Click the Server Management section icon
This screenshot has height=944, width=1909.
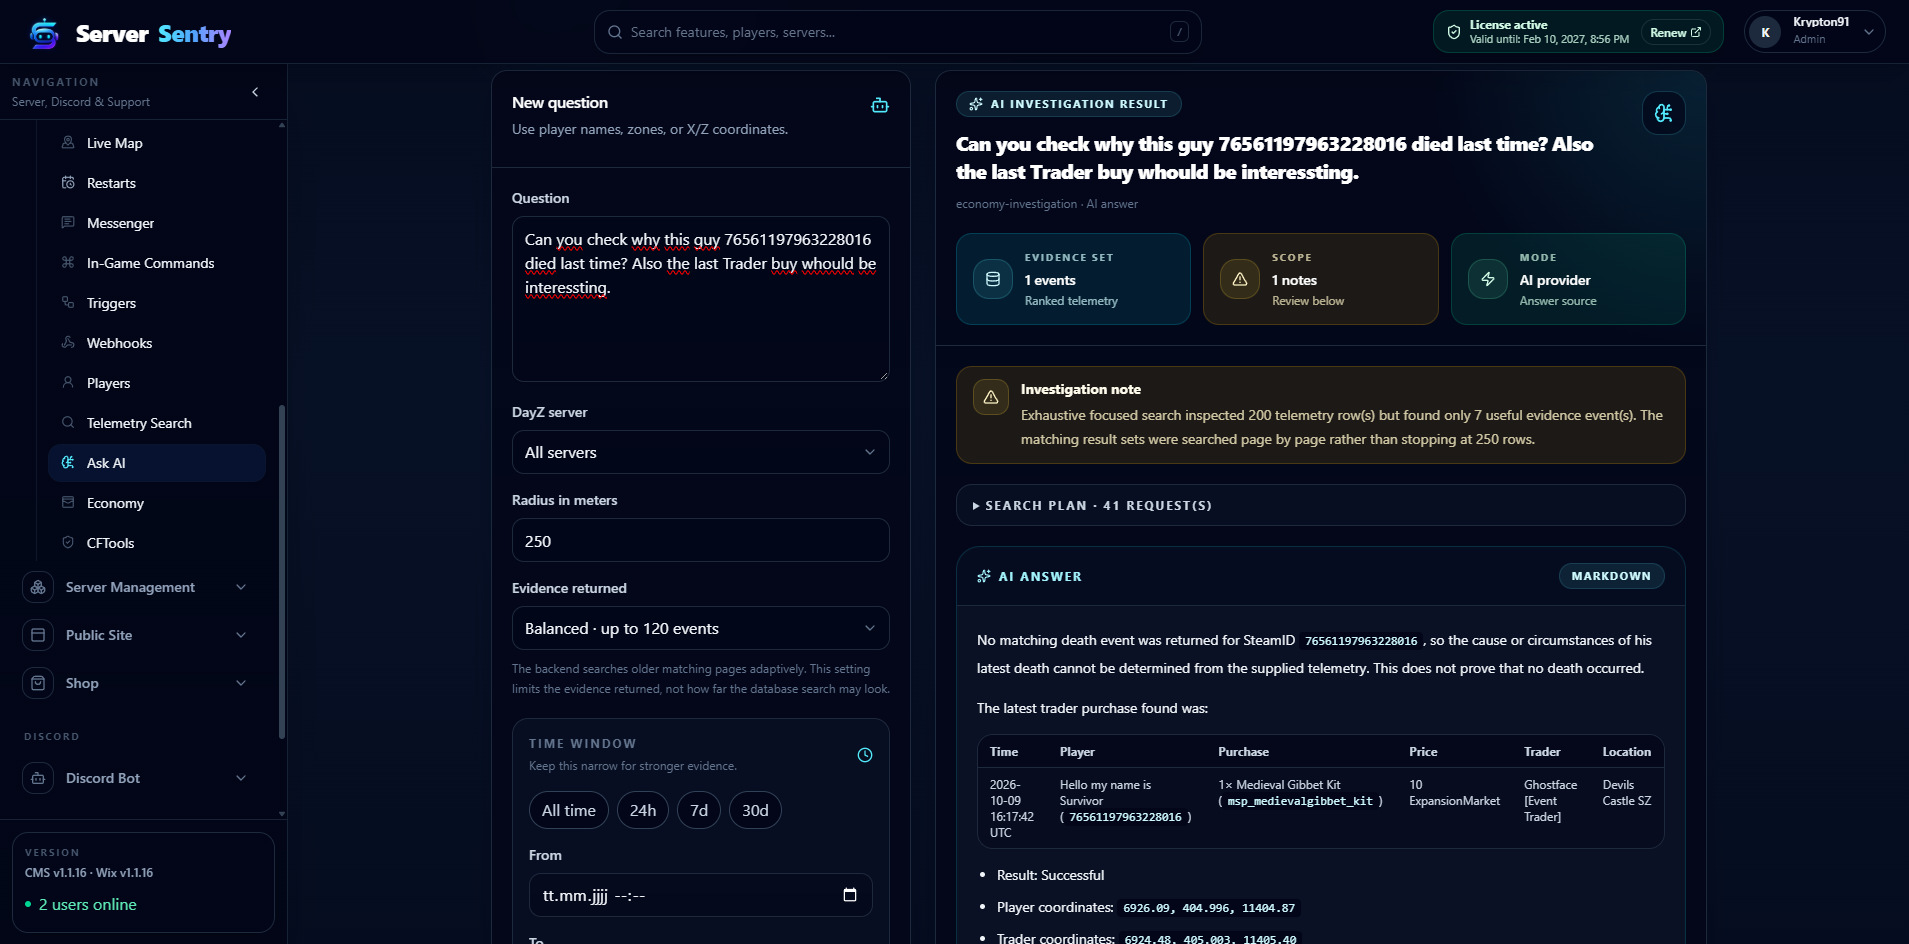(x=38, y=587)
